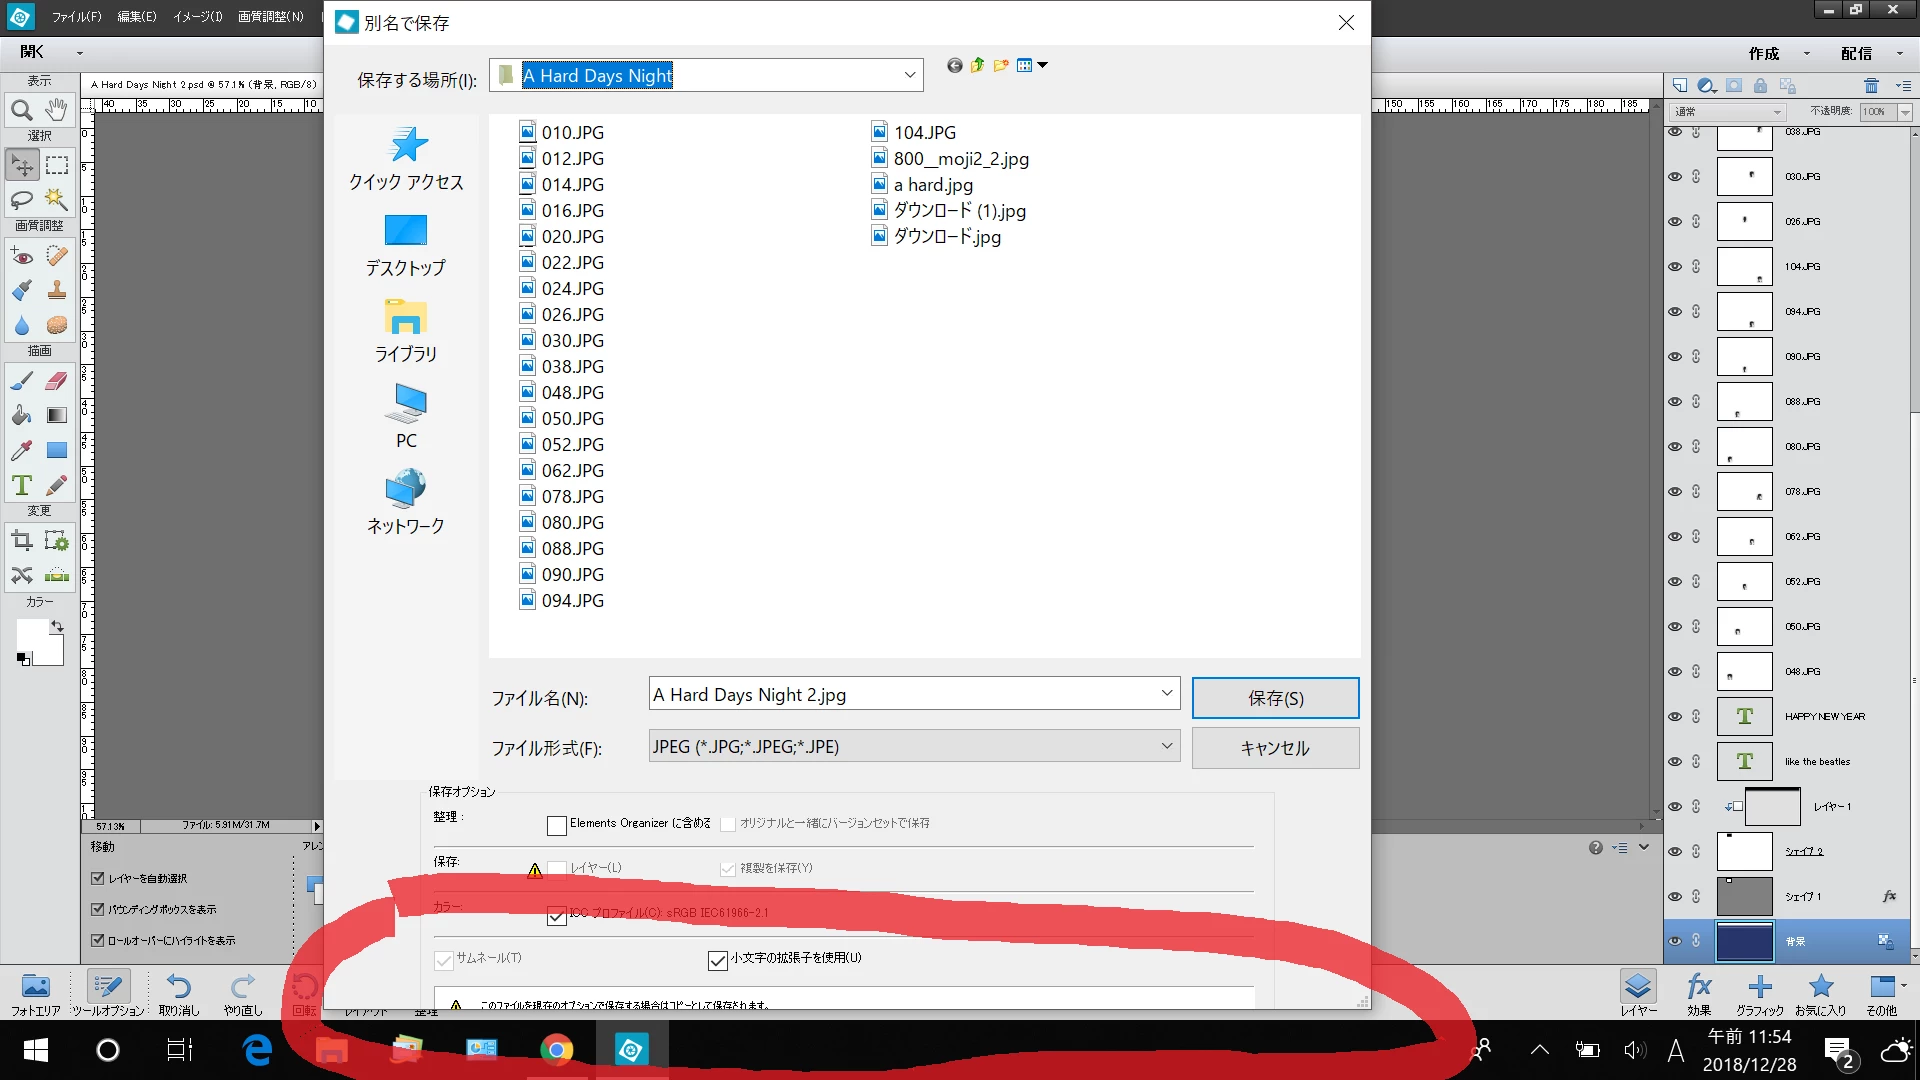Click the Undo arrow icon
Screen dimensions: 1920x1080
(179, 987)
